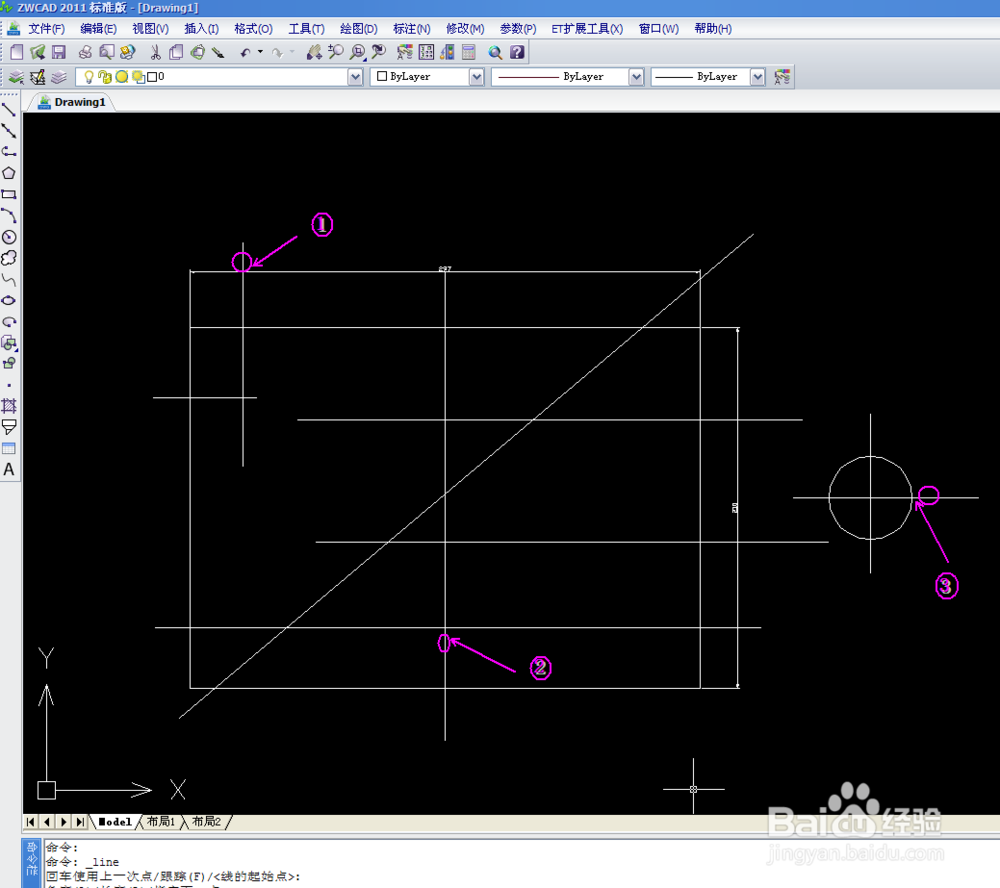Image resolution: width=1000 pixels, height=888 pixels.
Task: Select the Spline tool
Action: click(9, 279)
